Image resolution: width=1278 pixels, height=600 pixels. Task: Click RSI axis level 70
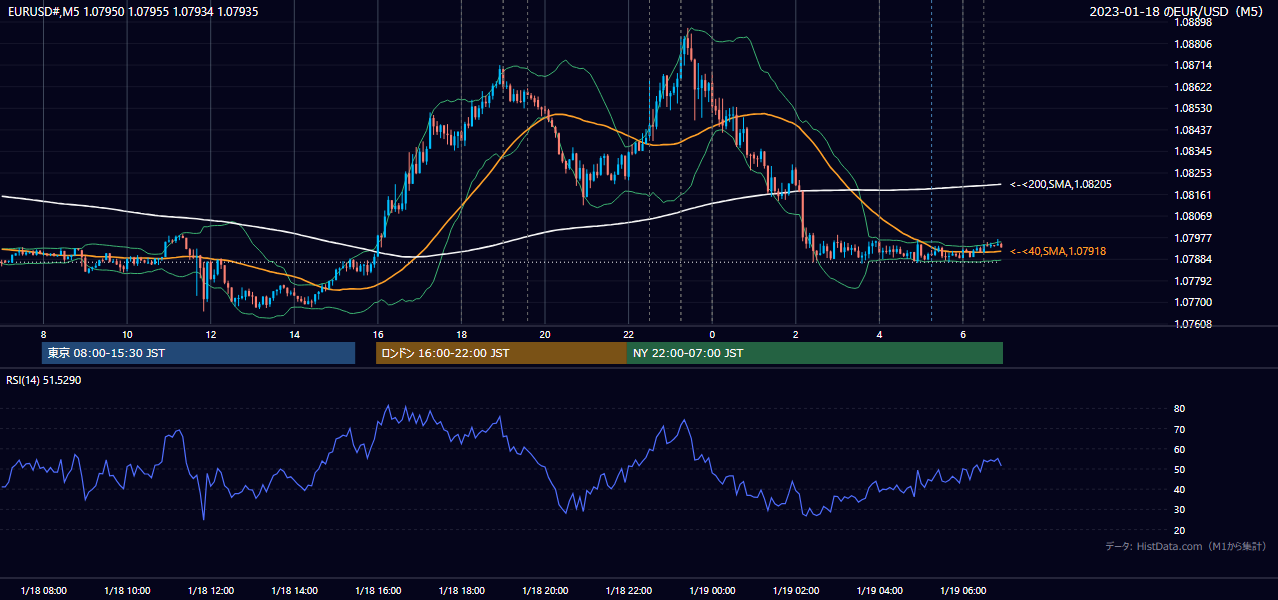(x=1179, y=429)
